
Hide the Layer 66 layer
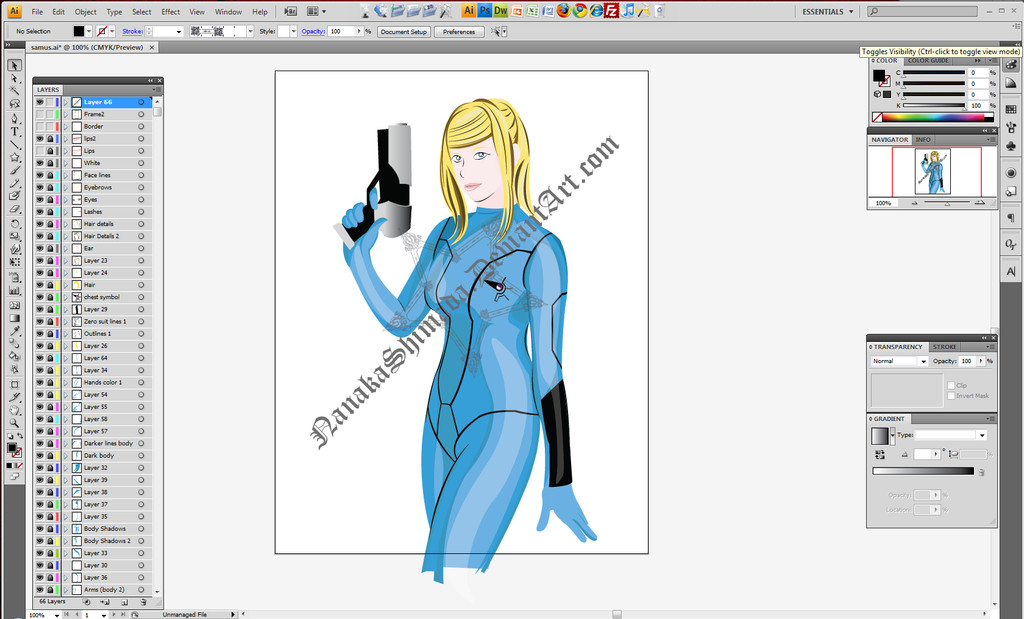coord(40,103)
